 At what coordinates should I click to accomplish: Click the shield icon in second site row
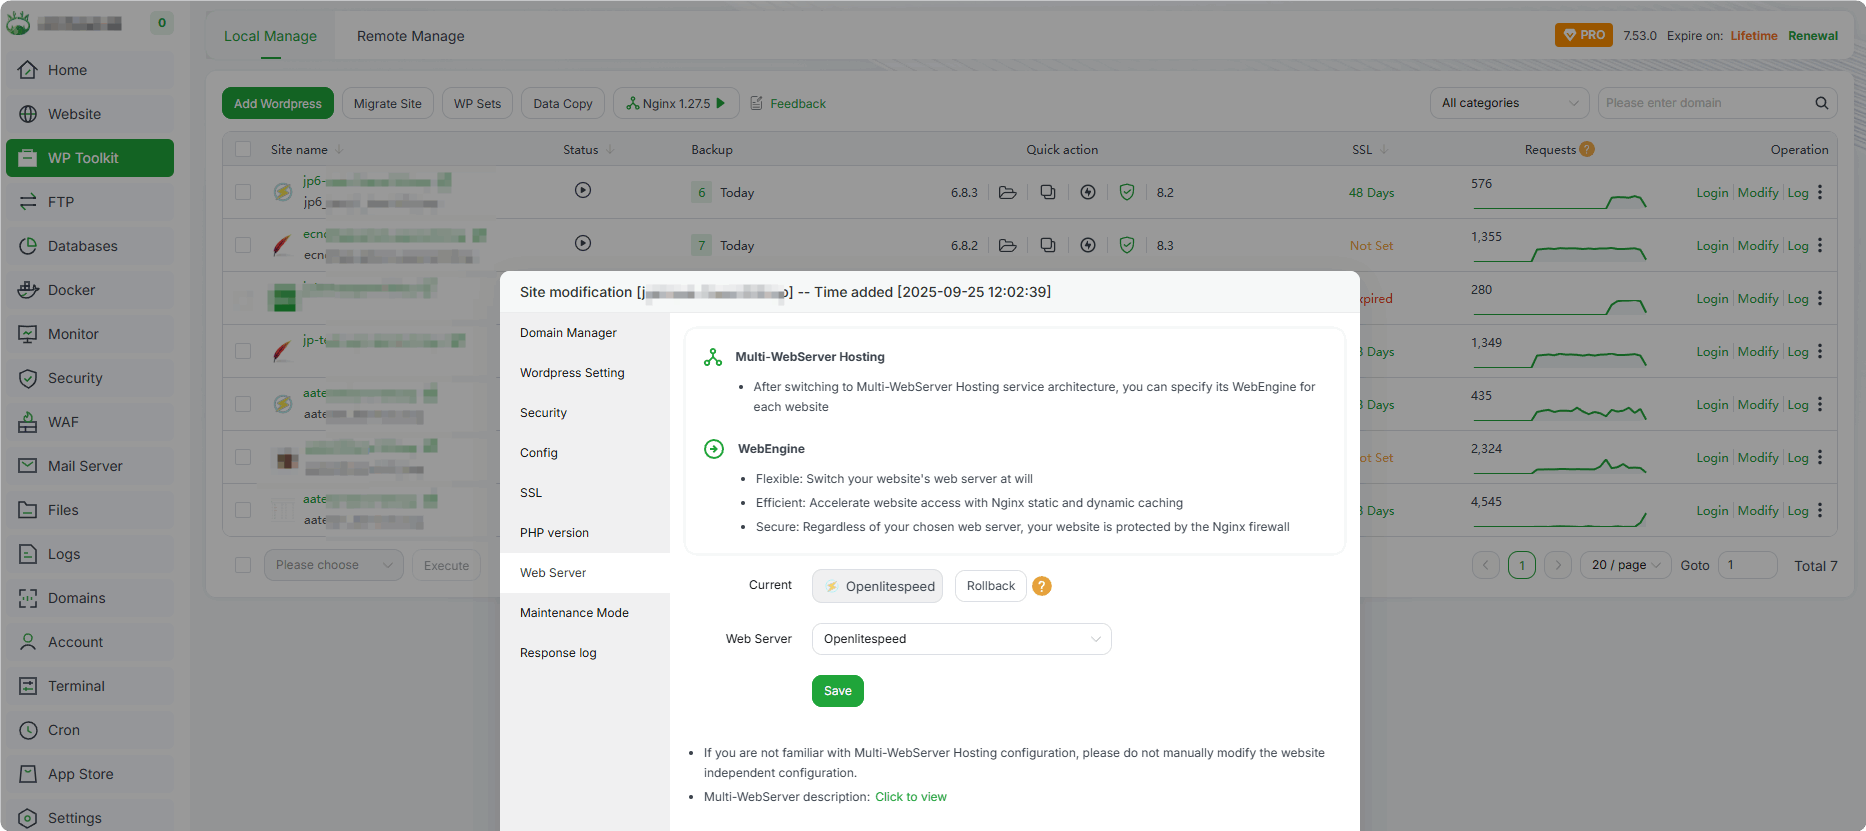1126,245
